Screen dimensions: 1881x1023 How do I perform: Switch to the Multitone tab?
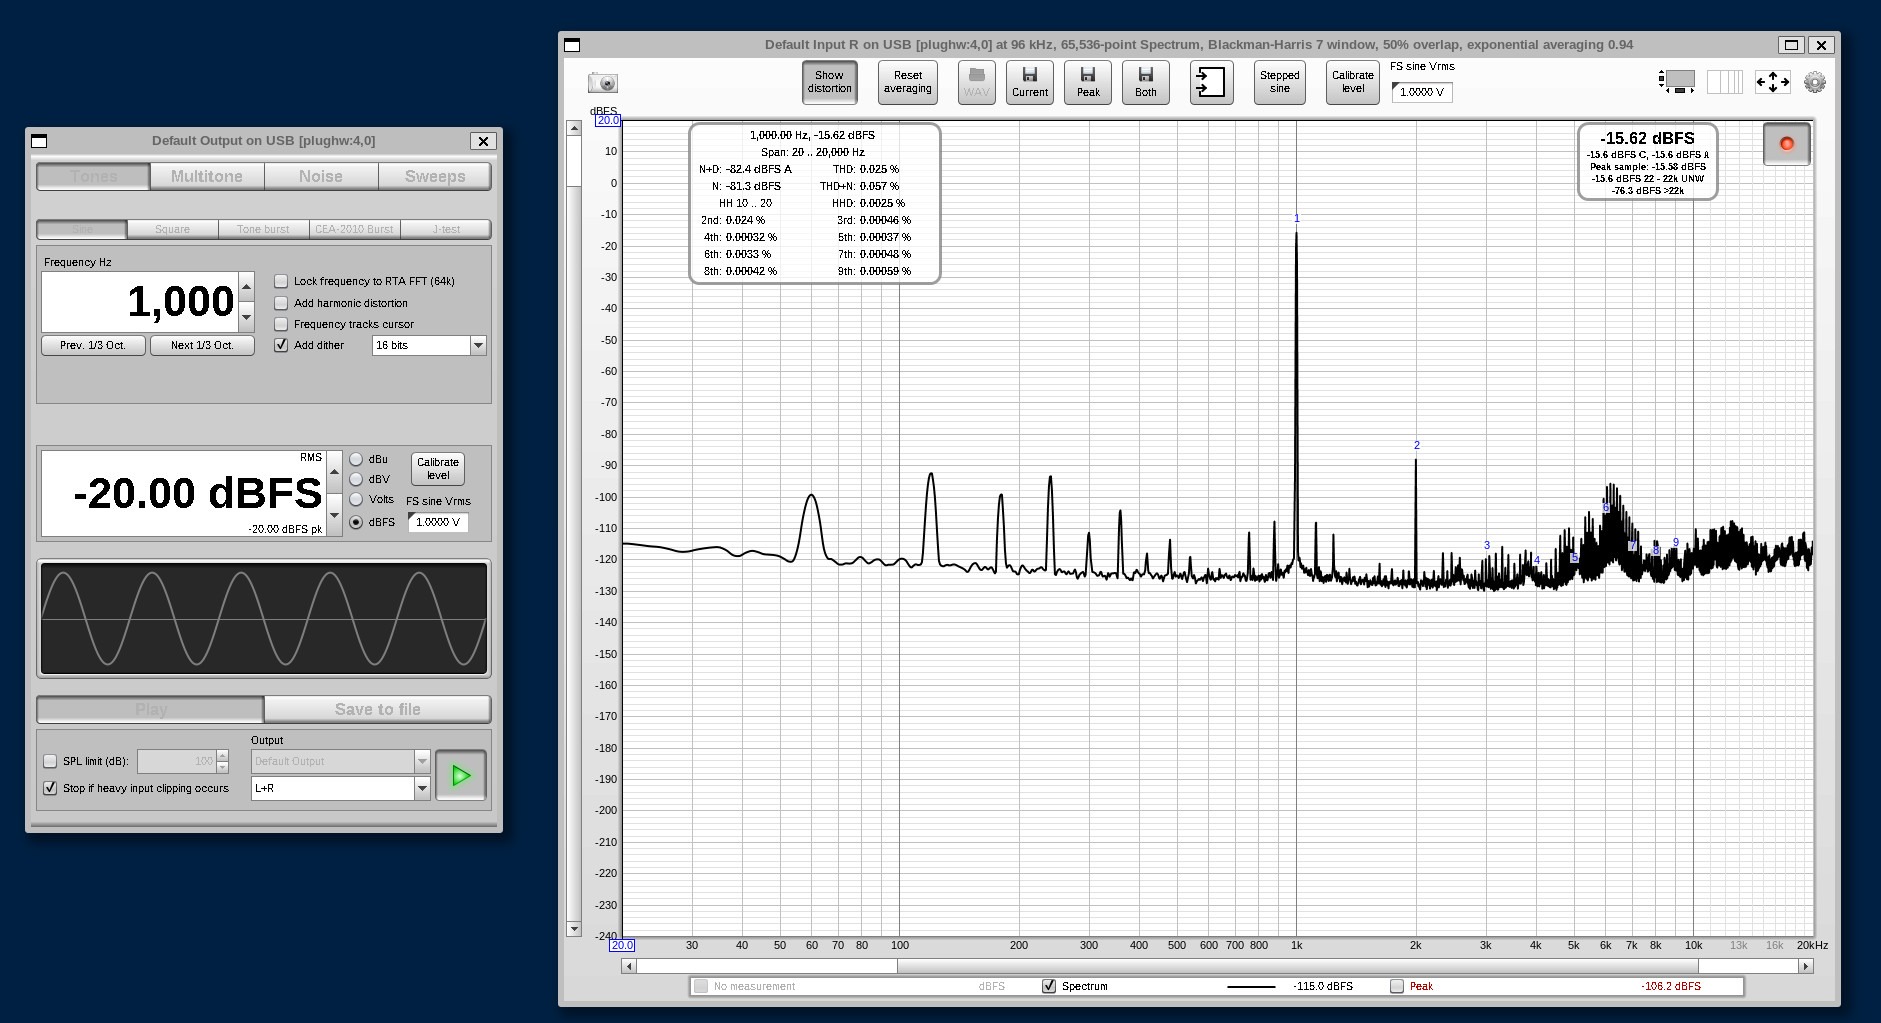point(207,176)
